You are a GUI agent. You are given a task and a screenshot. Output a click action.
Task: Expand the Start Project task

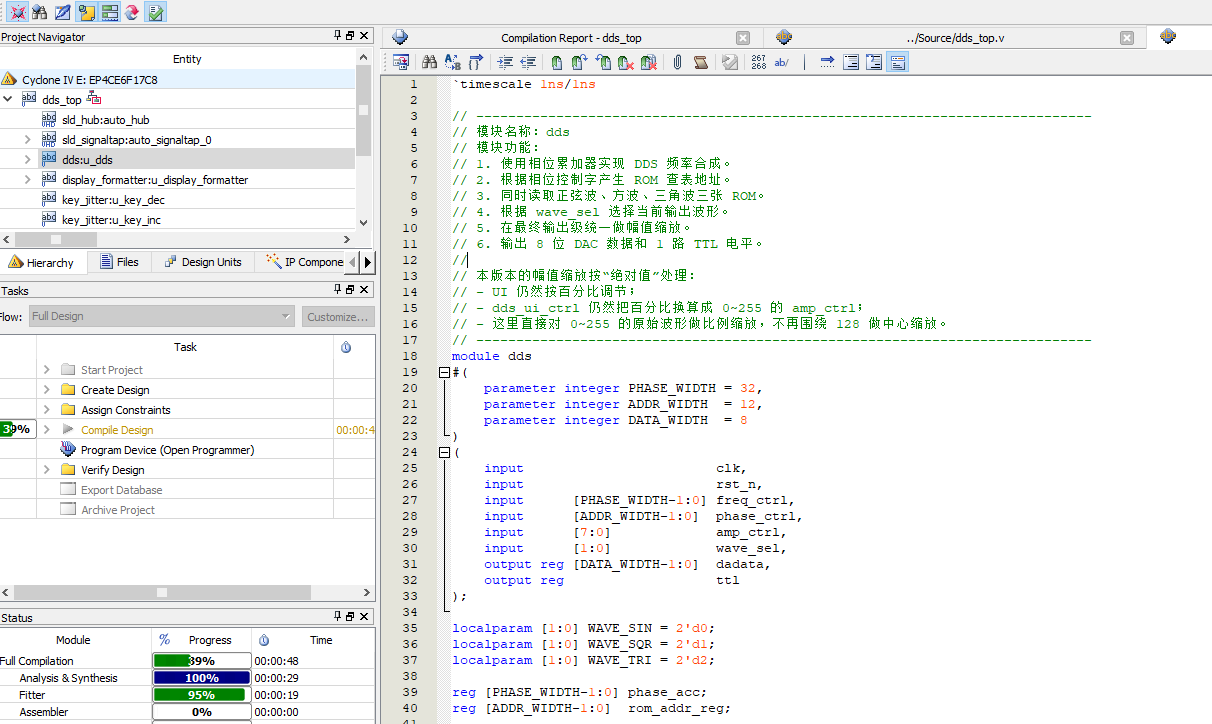point(46,369)
